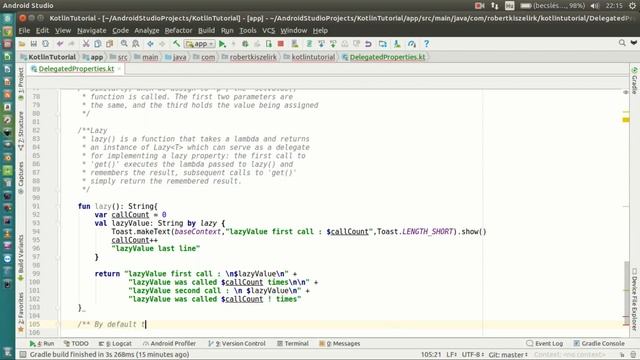Click the editor vertical scrollbar thumb
This screenshot has height=360, width=640.
click(x=627, y=294)
